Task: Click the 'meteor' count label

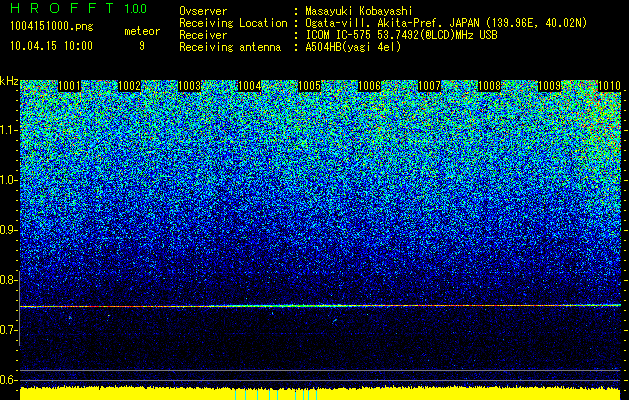Action: 142,31
